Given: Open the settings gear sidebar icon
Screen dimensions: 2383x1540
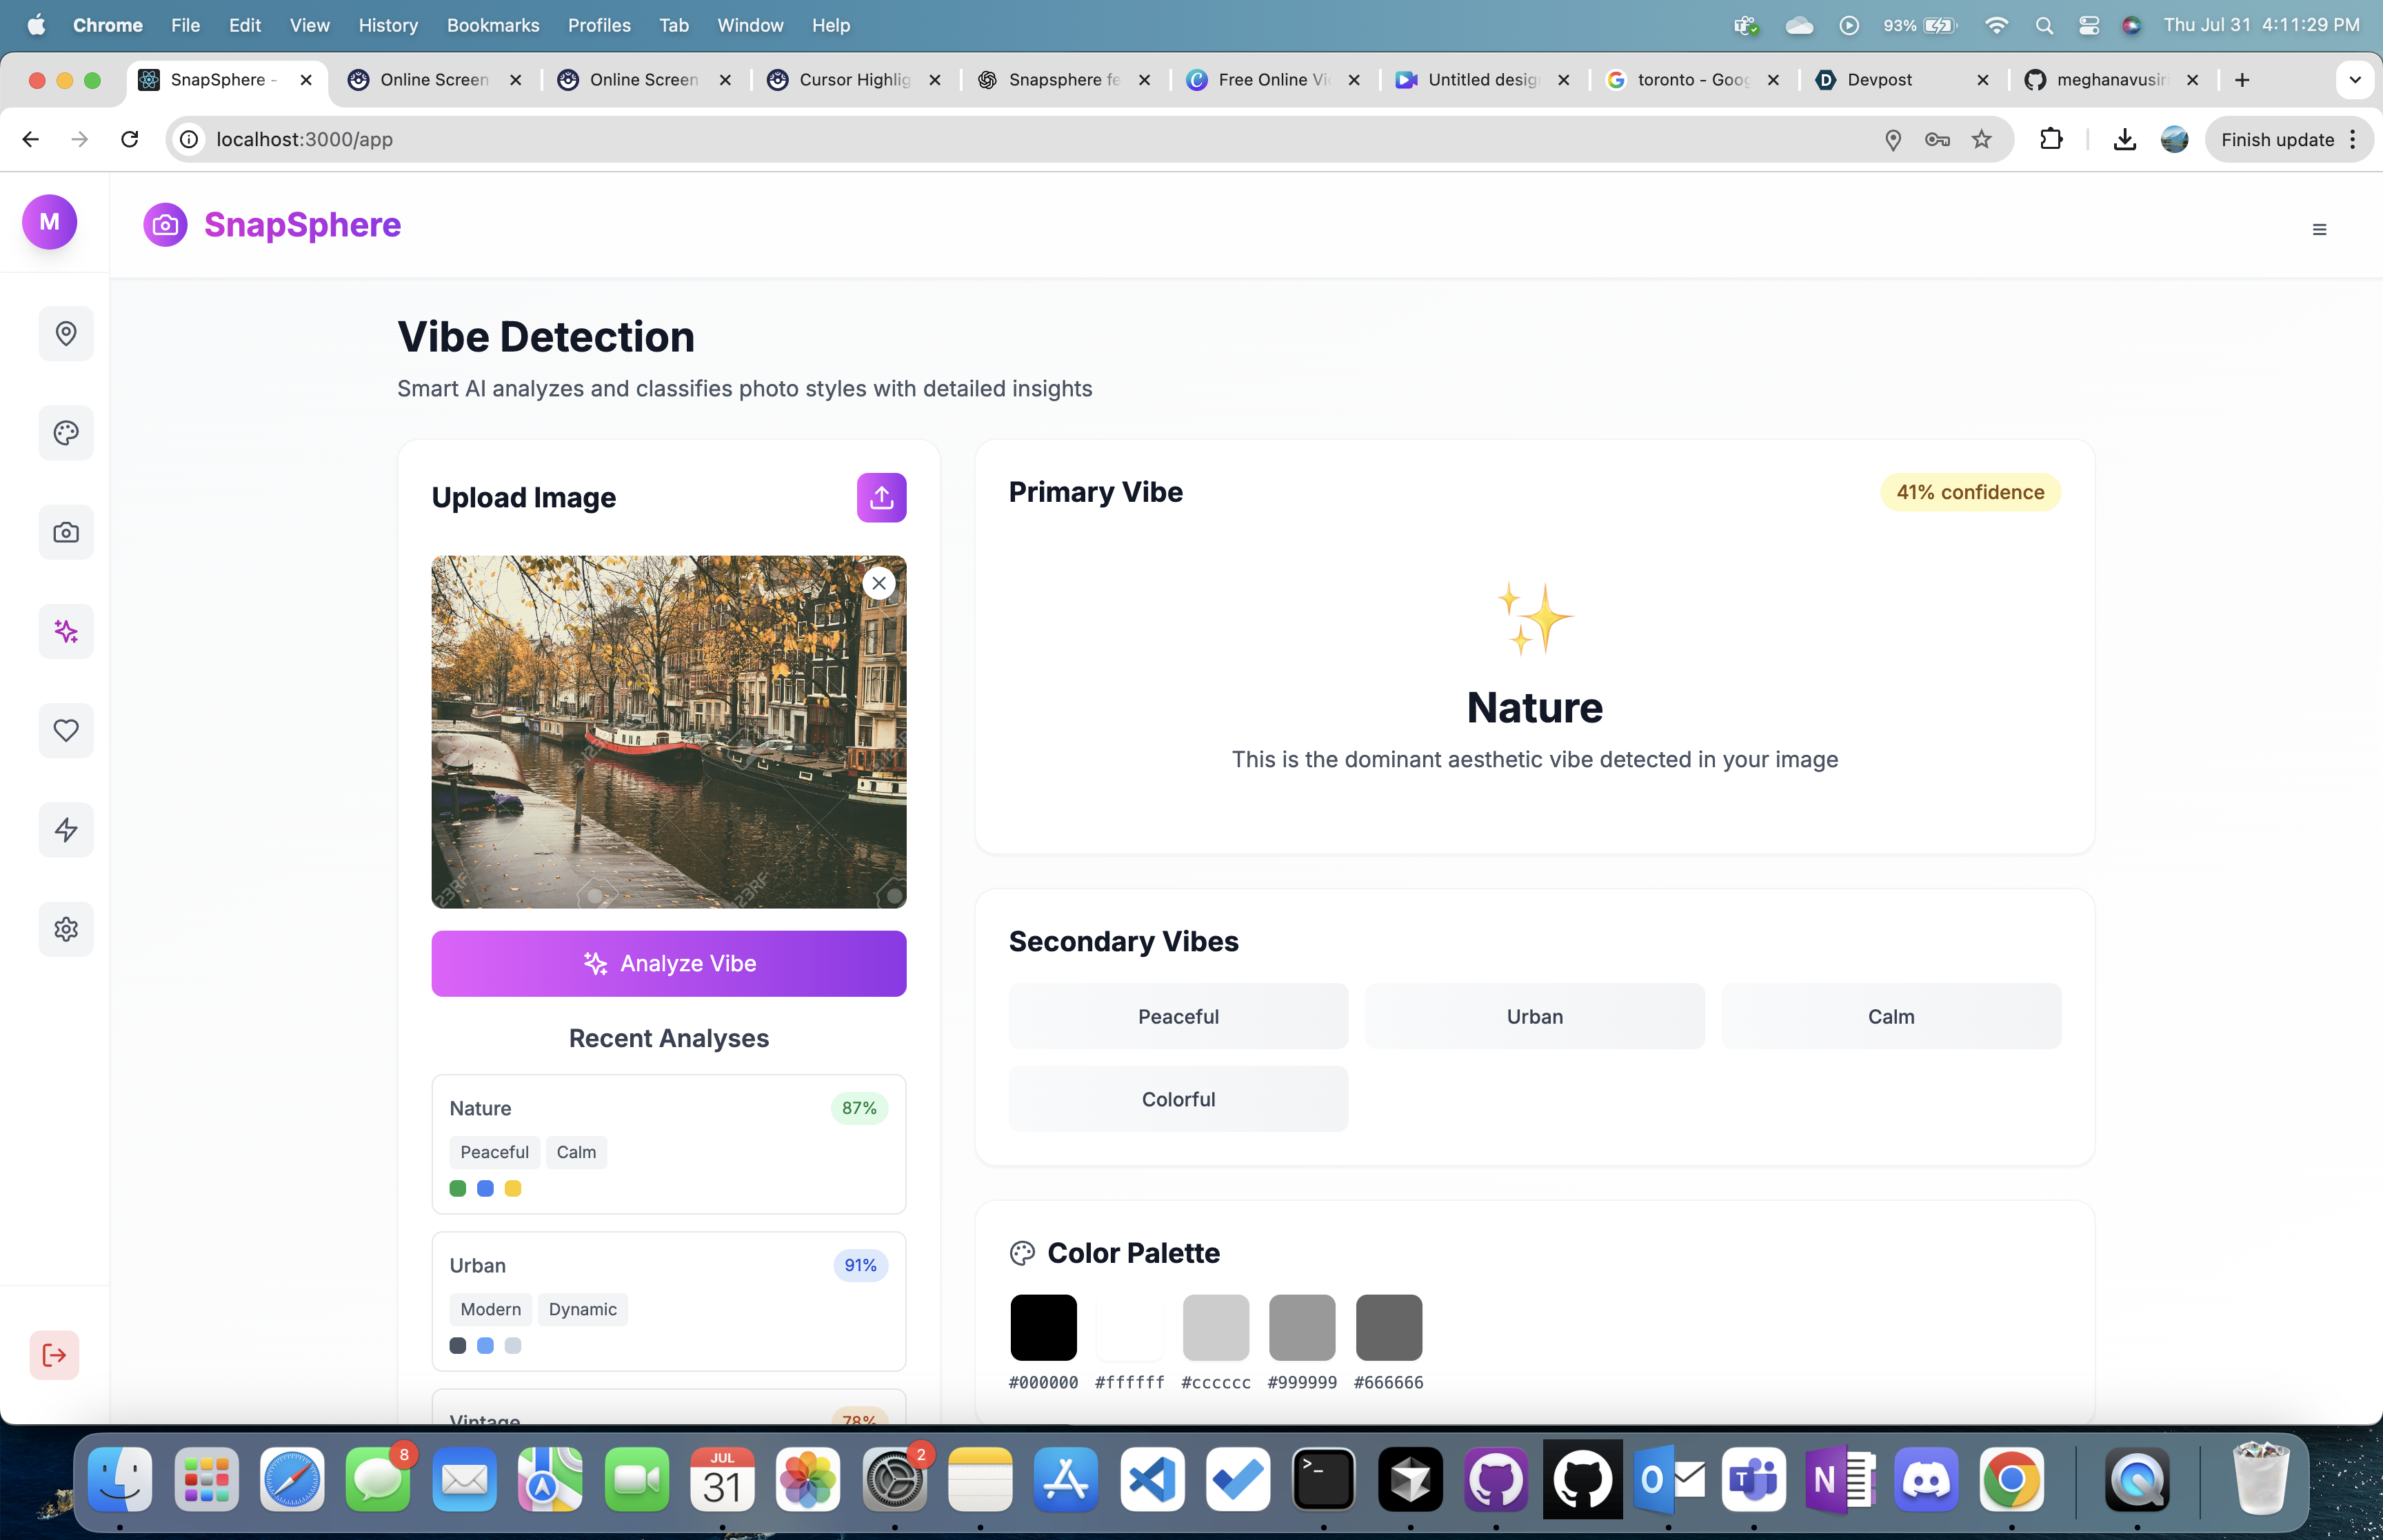Looking at the screenshot, I should [x=66, y=929].
